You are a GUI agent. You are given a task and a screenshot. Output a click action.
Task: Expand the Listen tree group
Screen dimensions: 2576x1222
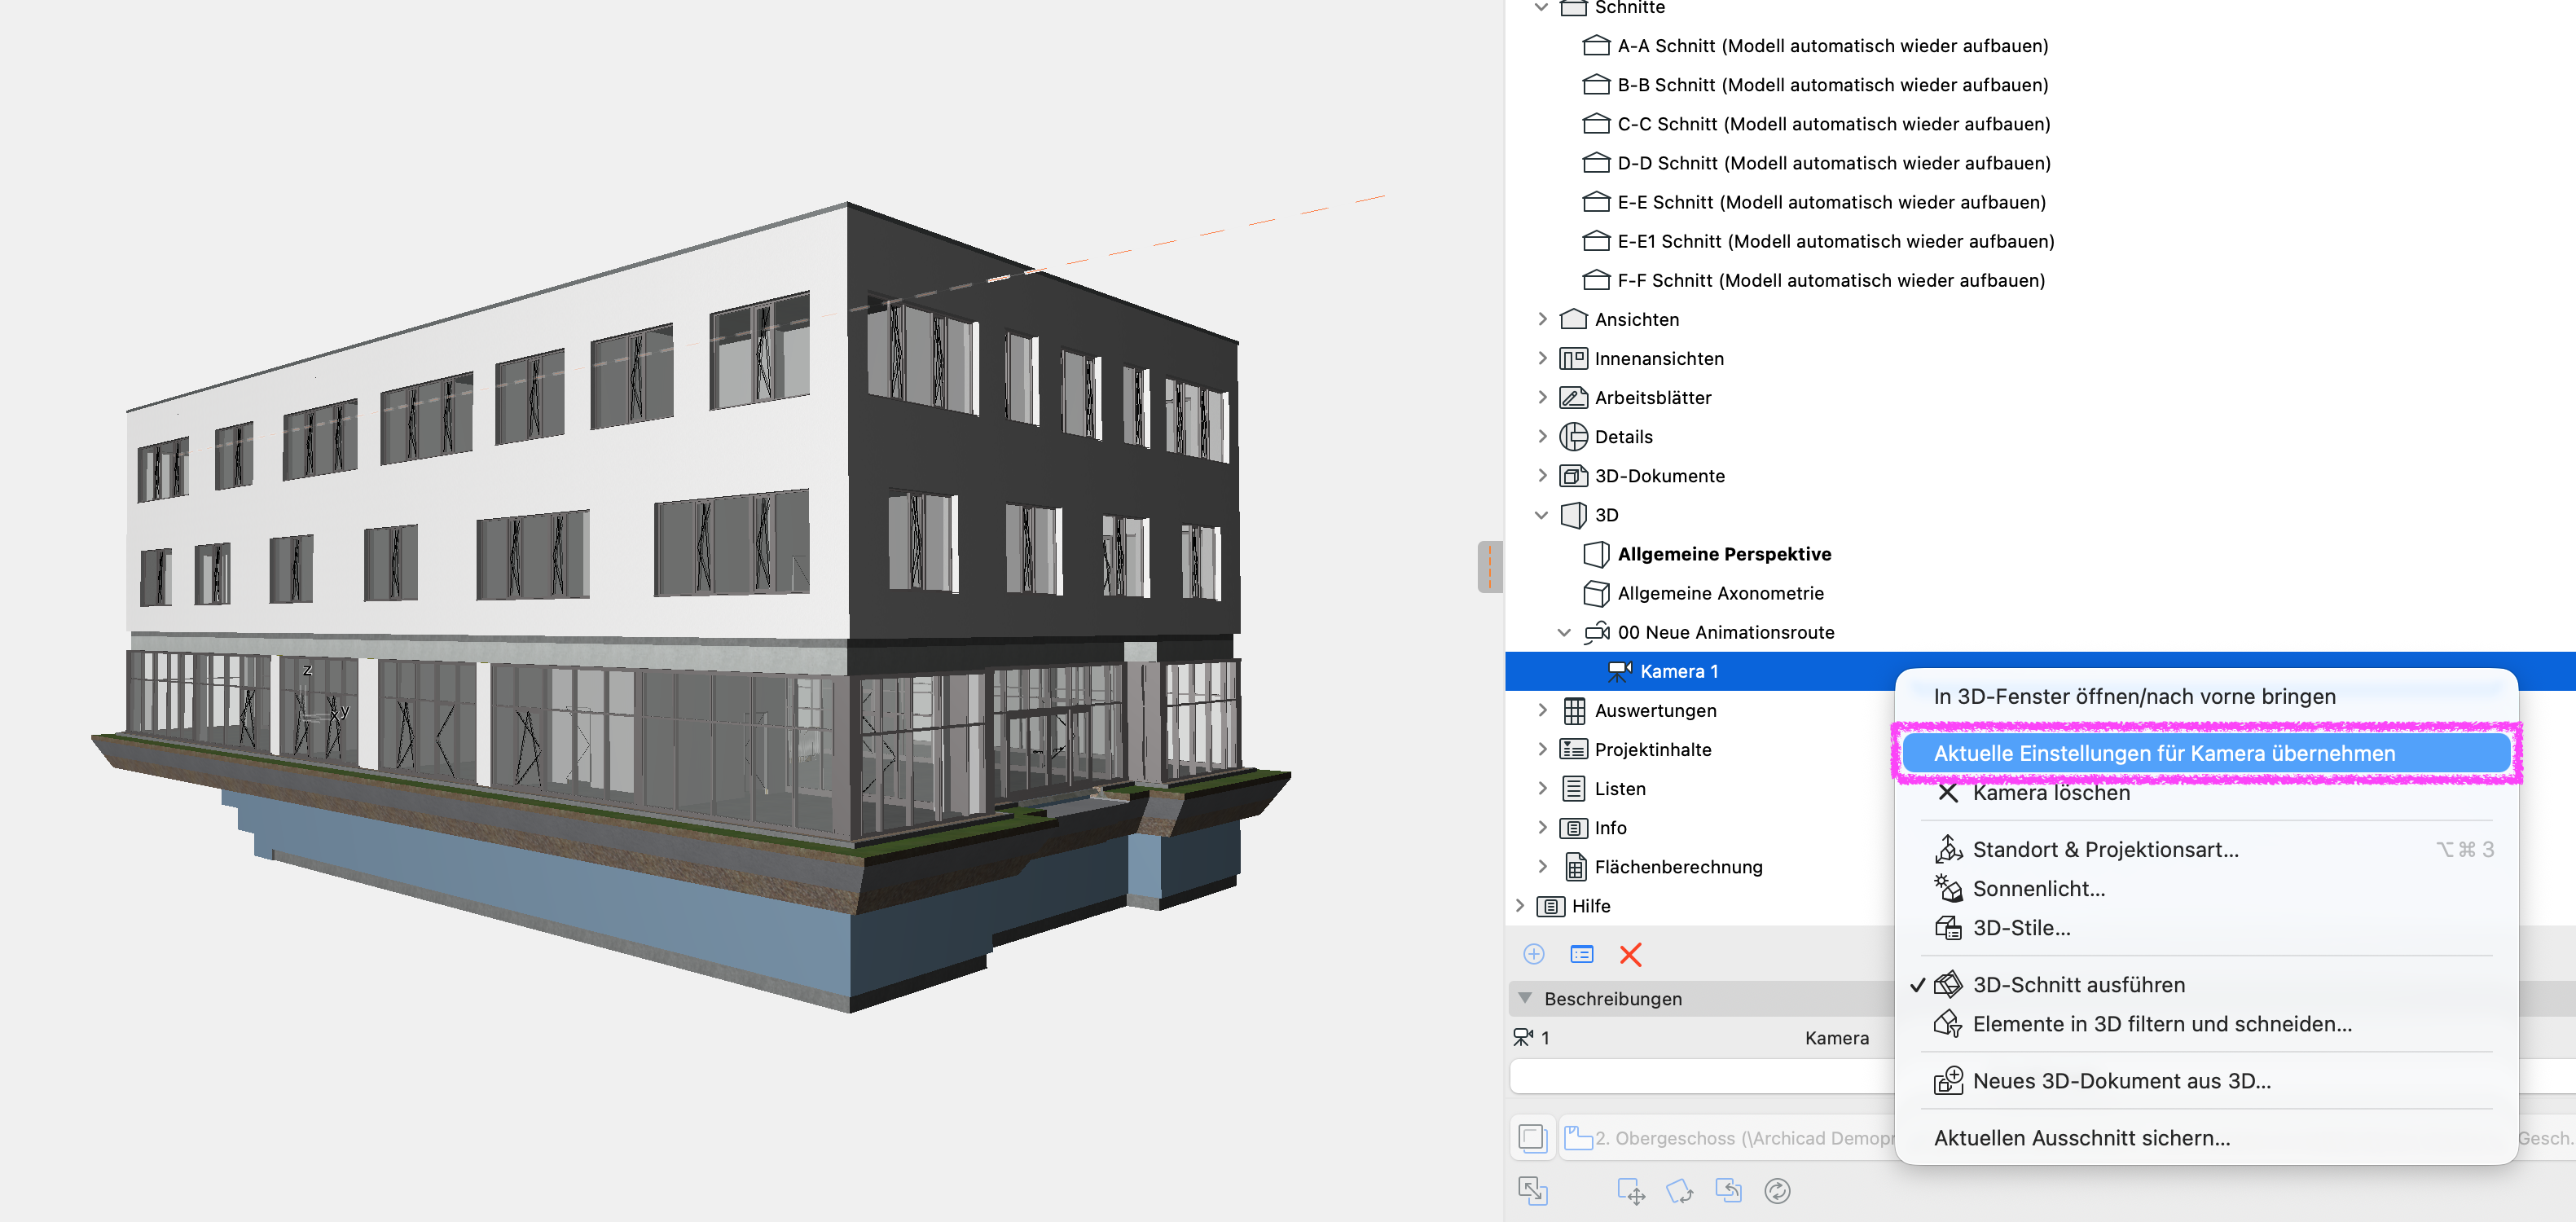tap(1541, 788)
